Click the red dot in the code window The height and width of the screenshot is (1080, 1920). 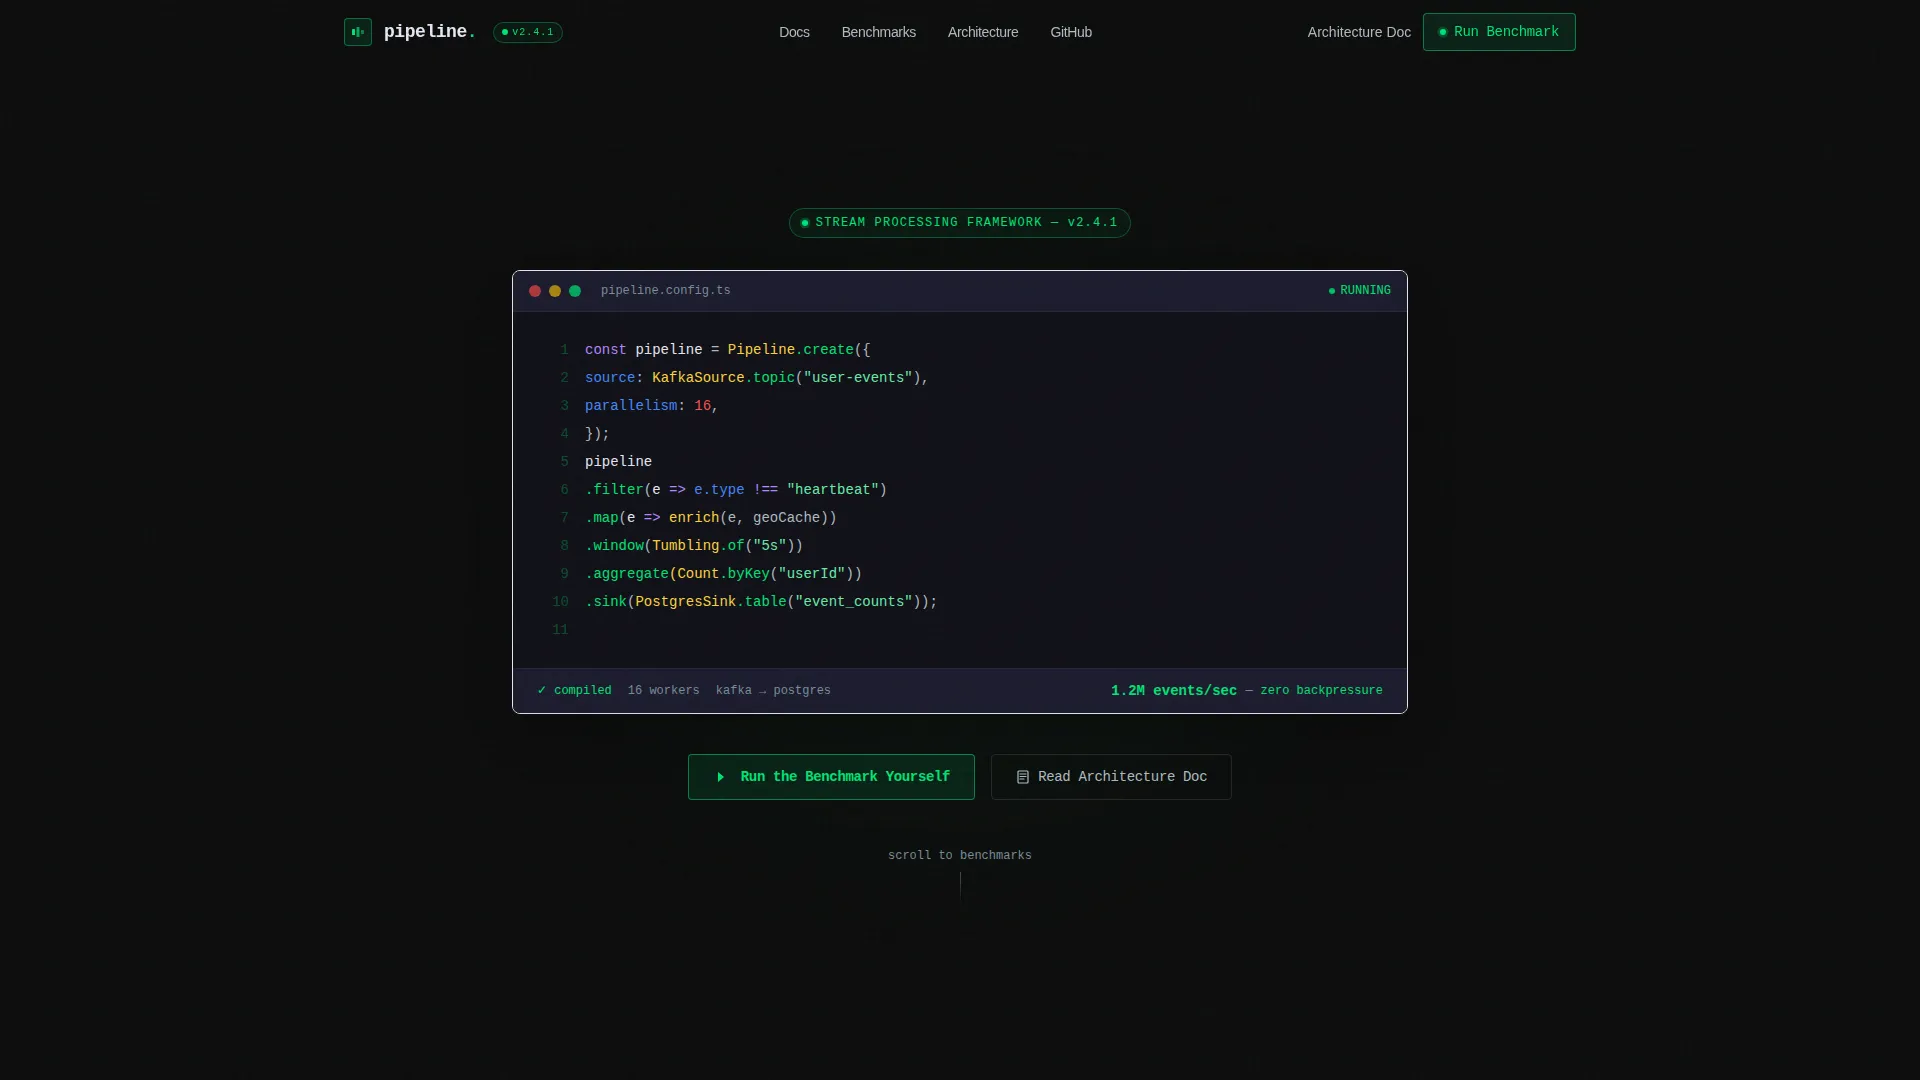point(535,291)
